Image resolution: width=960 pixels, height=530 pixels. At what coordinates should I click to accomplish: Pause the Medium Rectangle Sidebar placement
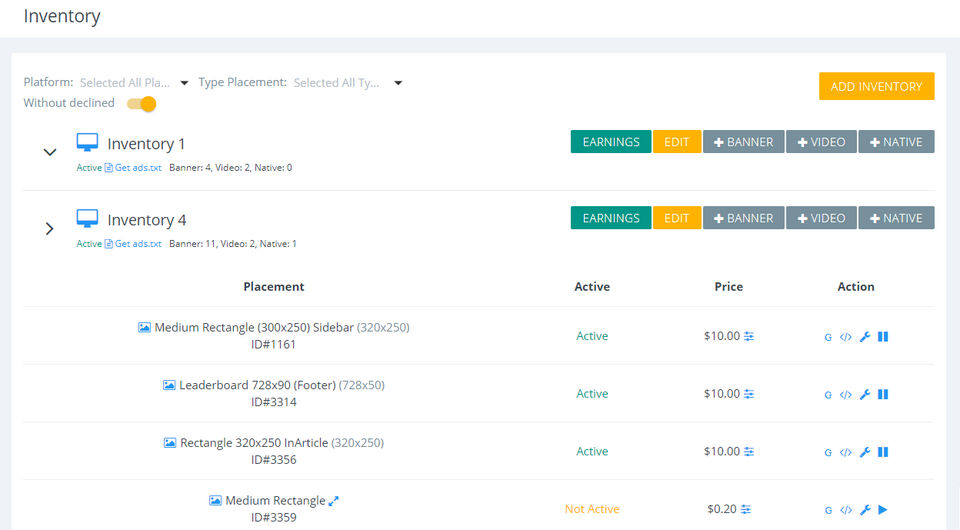pos(883,337)
